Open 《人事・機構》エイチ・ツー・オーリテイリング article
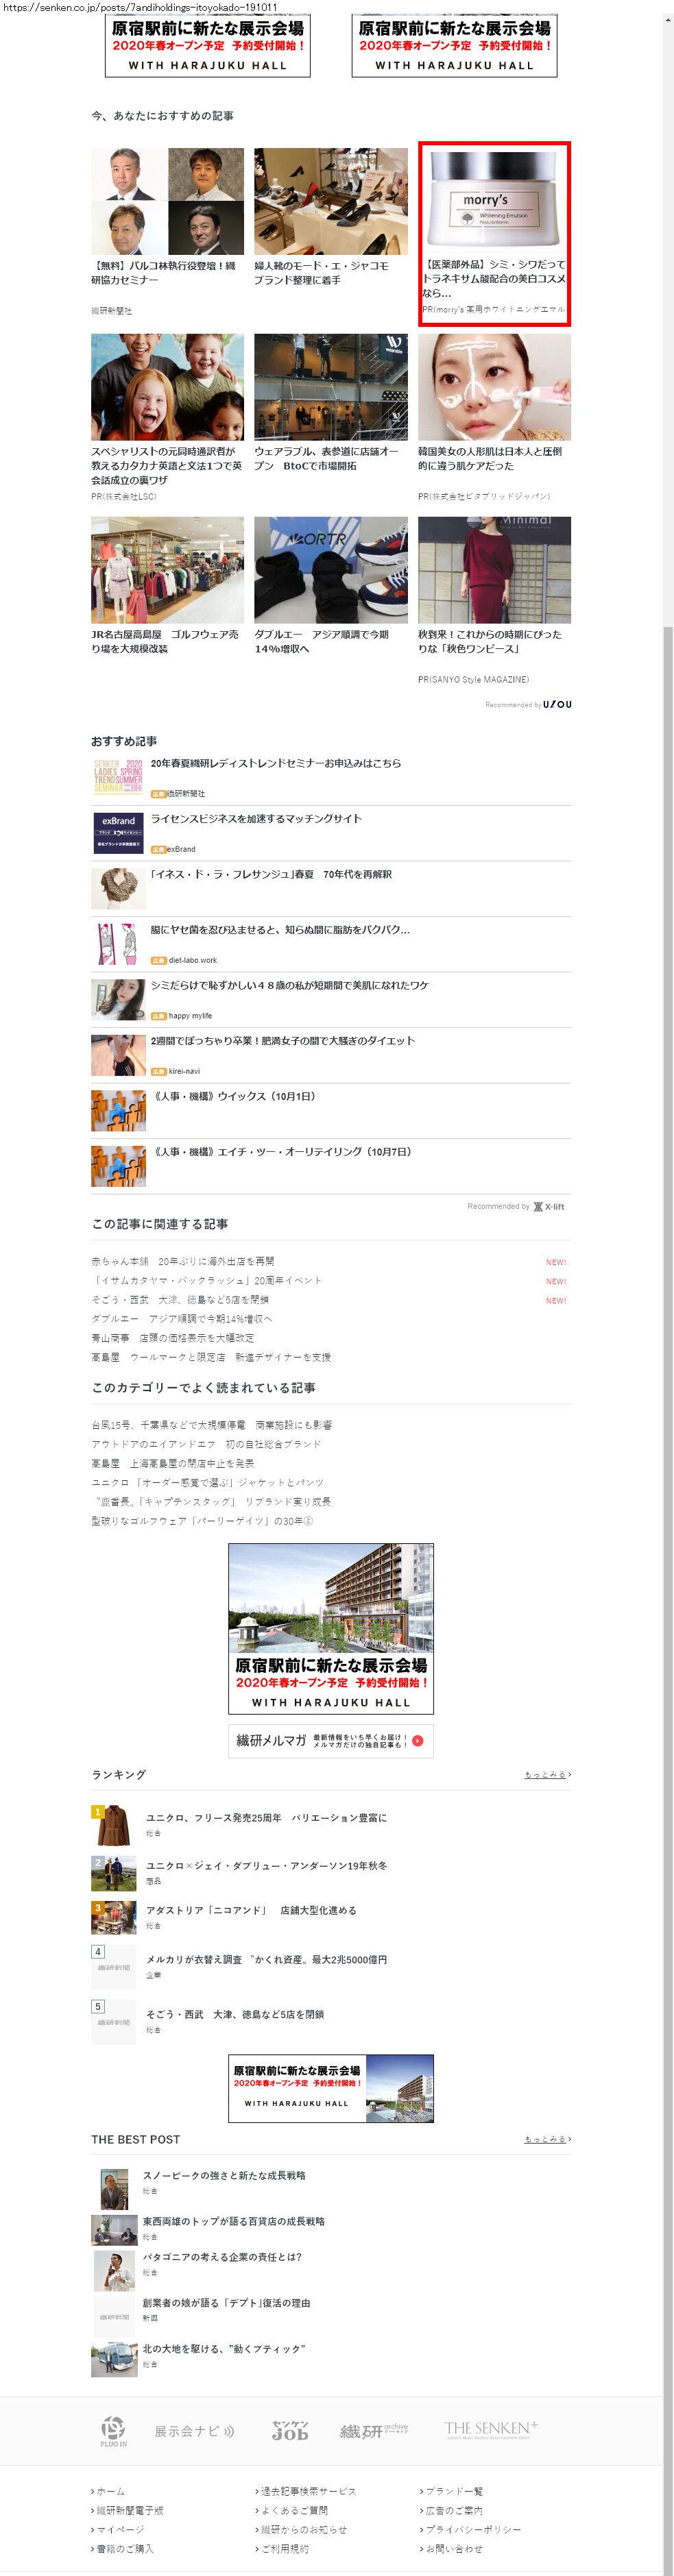 282,1152
